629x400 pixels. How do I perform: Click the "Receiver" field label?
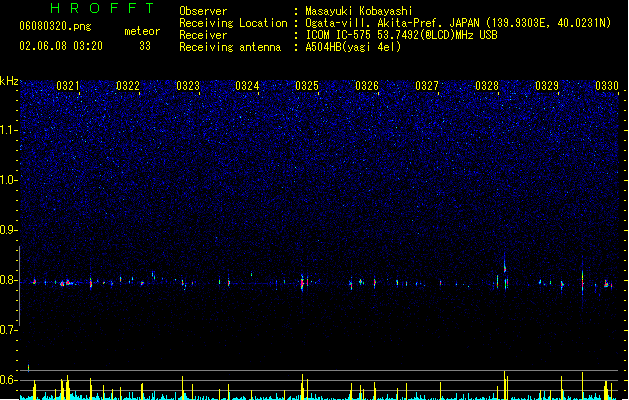203,35
